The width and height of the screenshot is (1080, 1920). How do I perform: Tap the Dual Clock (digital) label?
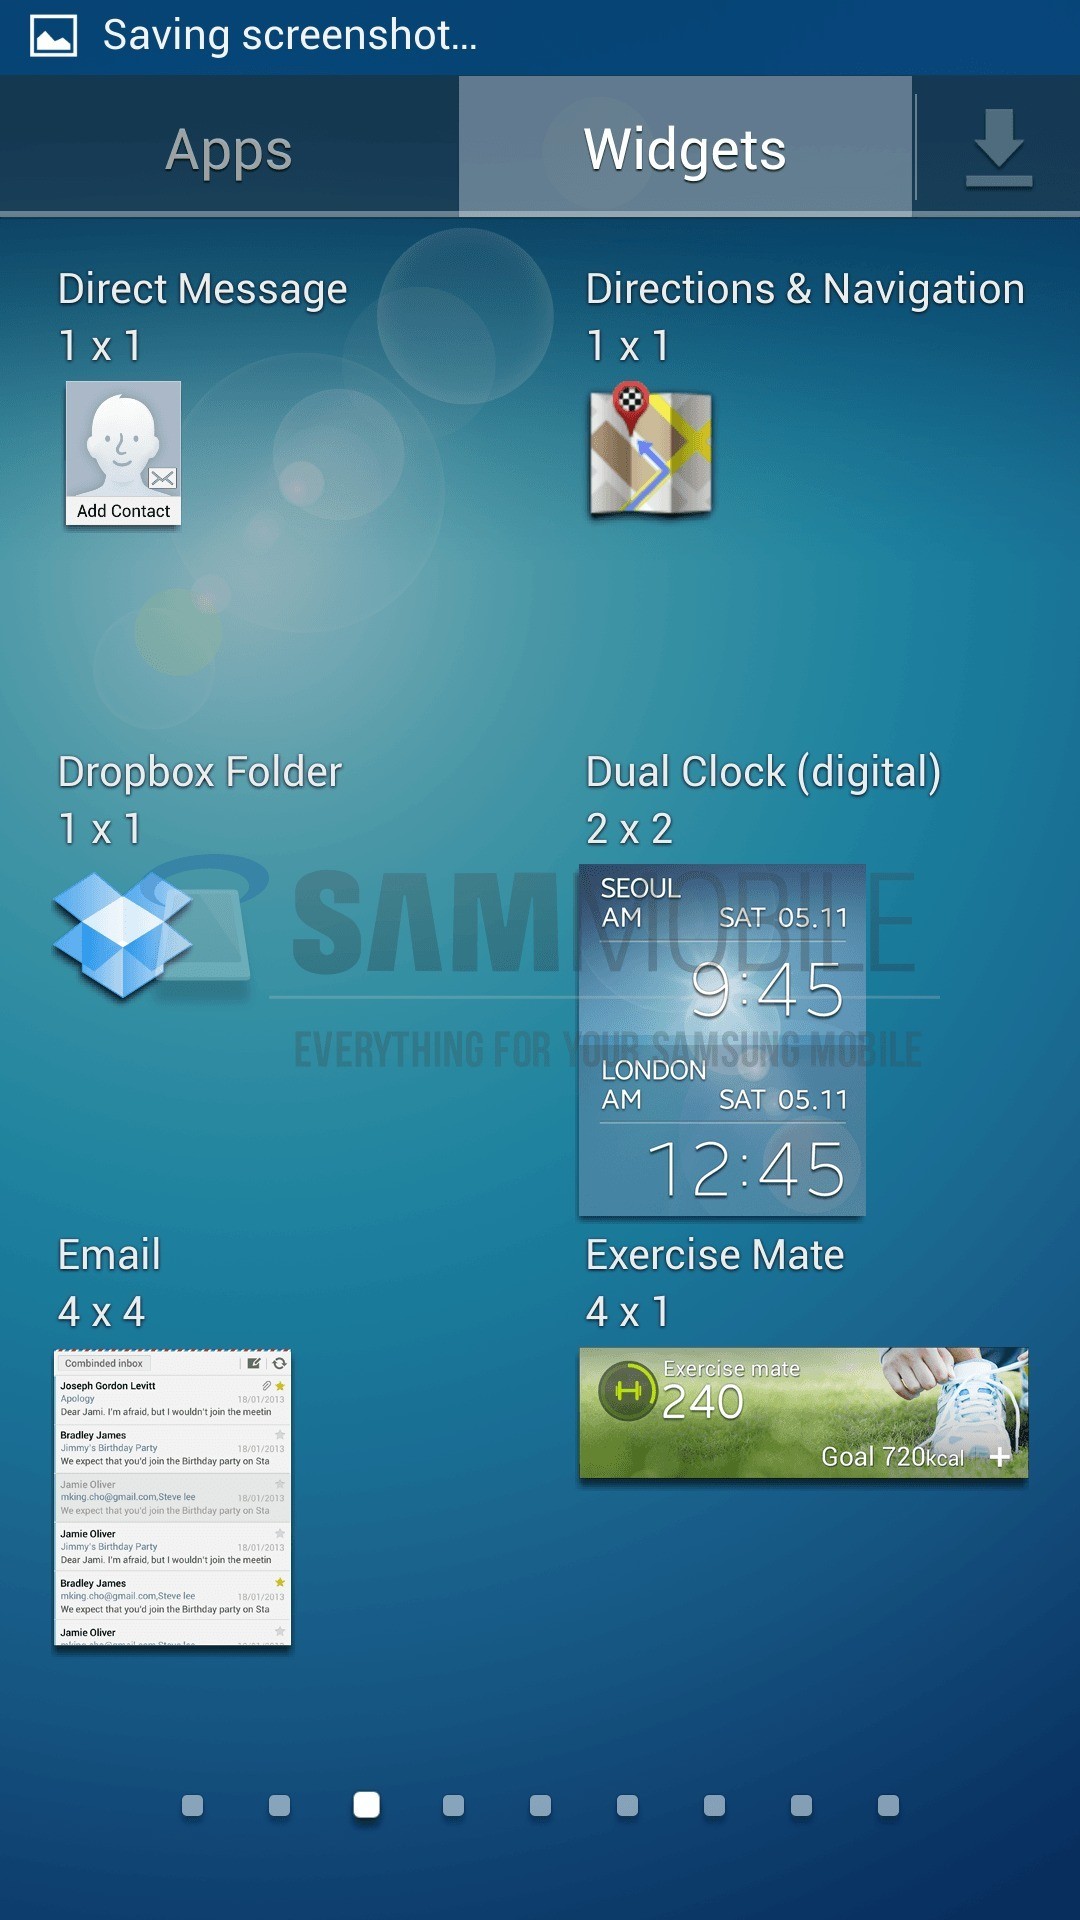point(763,772)
